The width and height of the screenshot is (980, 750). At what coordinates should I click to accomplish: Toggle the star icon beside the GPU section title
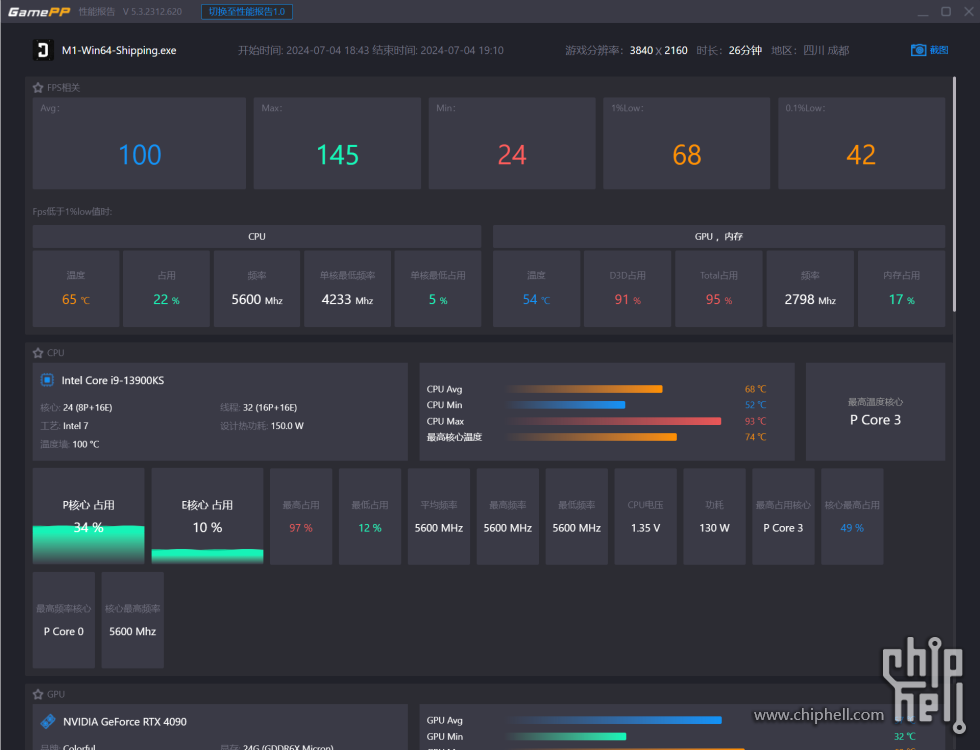pos(38,694)
